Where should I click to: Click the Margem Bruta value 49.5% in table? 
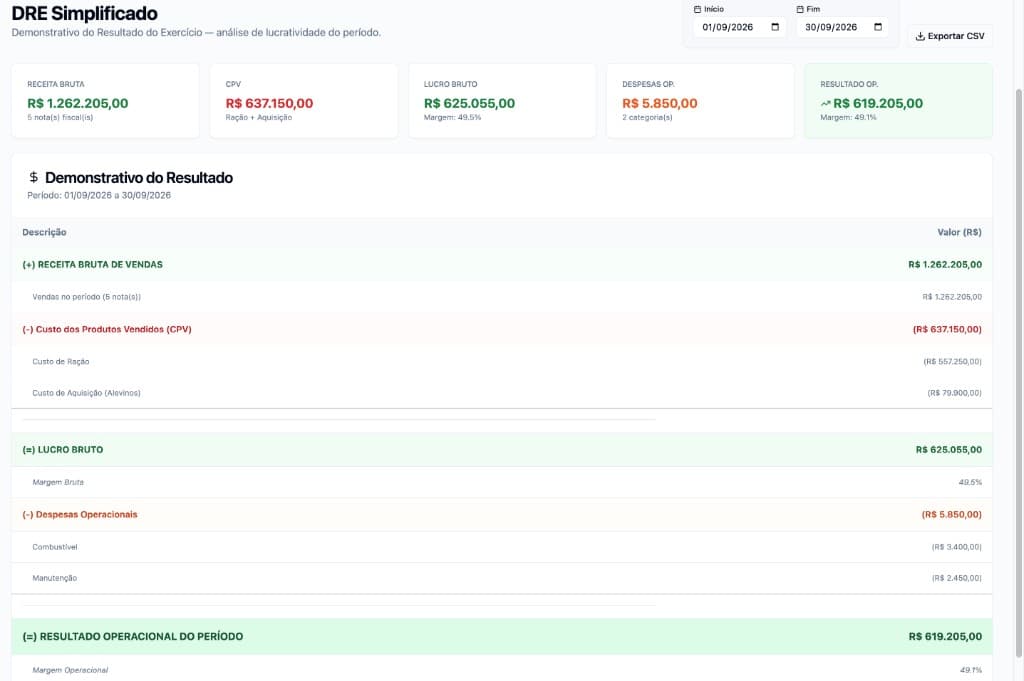[x=970, y=482]
